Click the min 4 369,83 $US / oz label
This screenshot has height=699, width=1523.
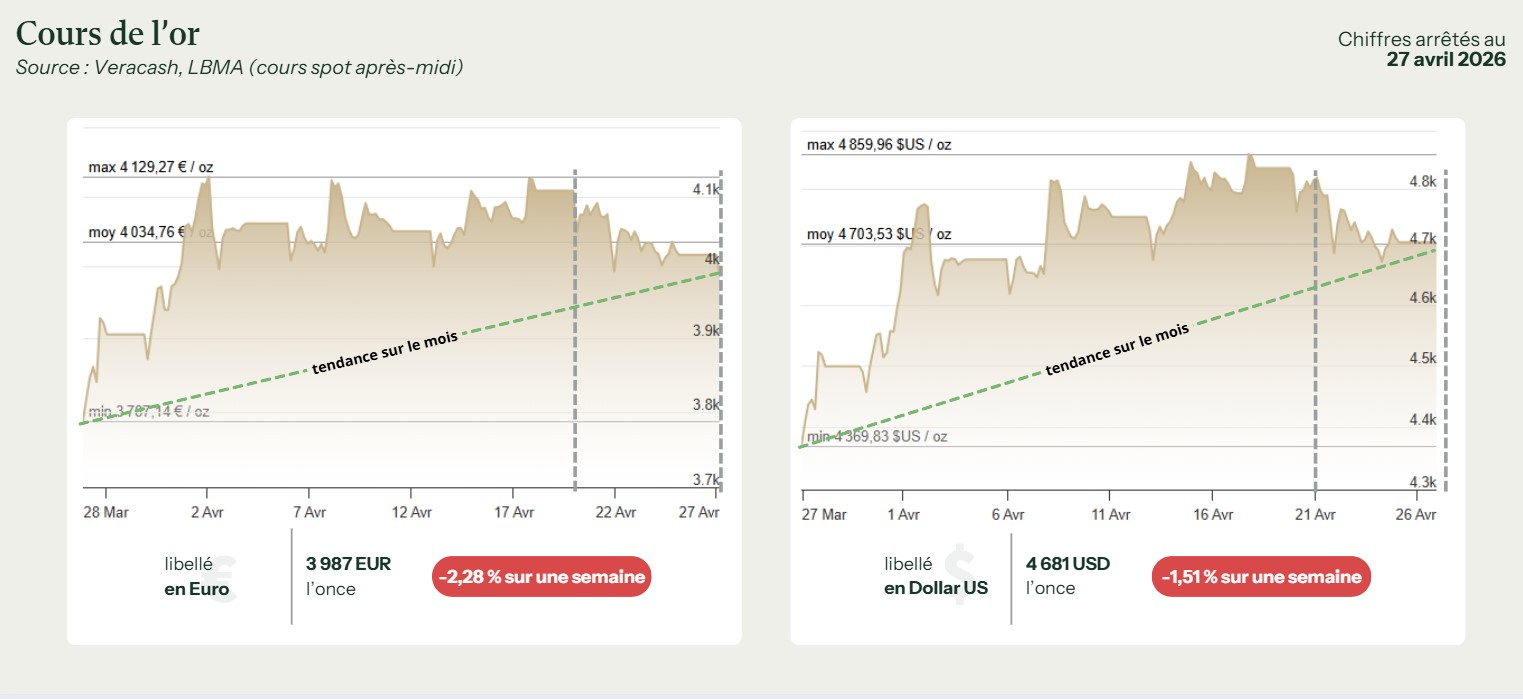coord(876,436)
